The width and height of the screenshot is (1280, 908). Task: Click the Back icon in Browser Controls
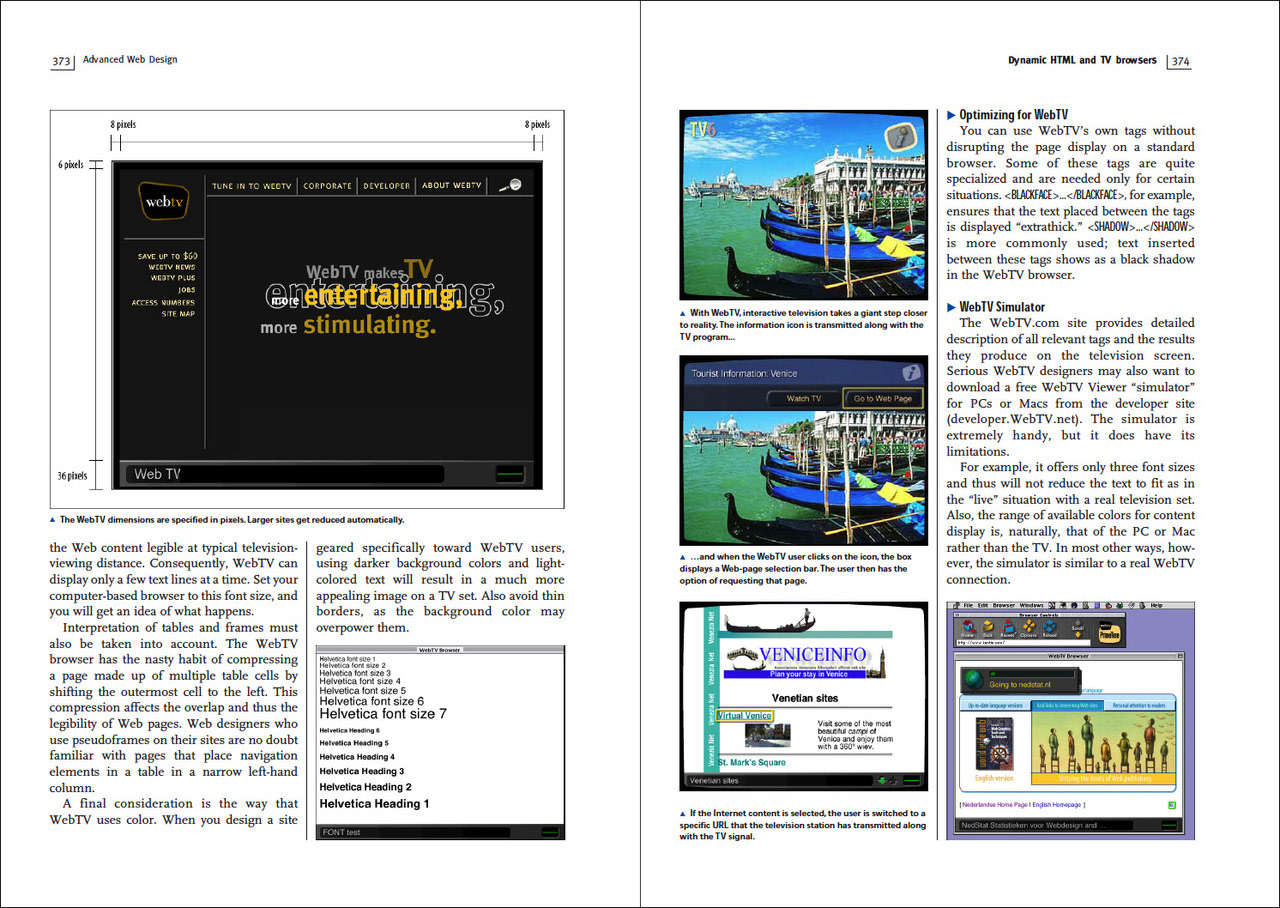tap(988, 628)
